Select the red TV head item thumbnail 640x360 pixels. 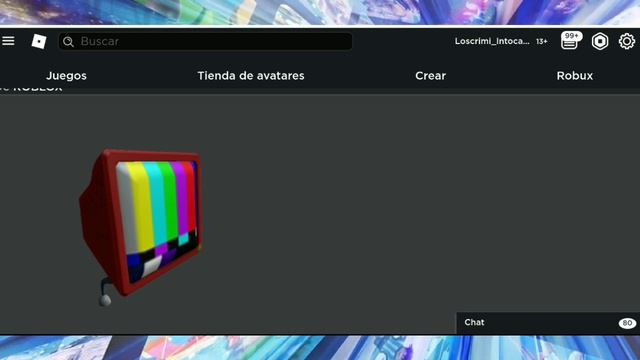click(x=141, y=227)
